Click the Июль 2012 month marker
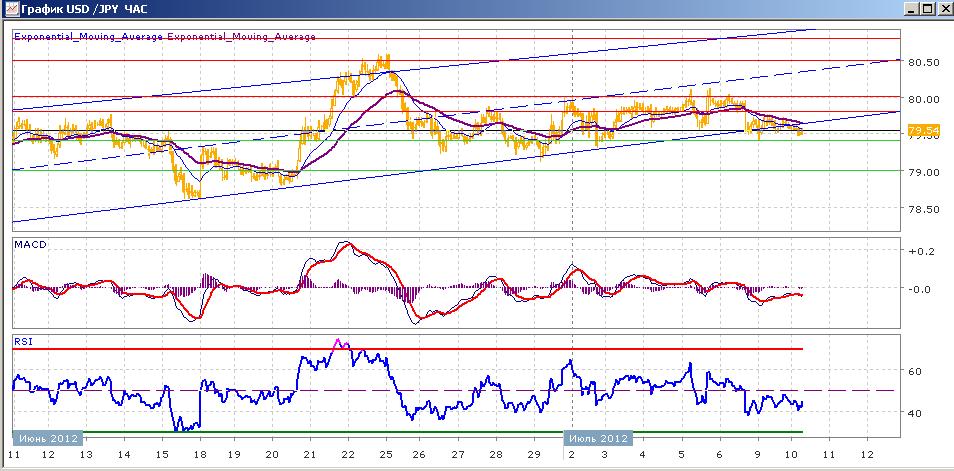 pyautogui.click(x=597, y=438)
